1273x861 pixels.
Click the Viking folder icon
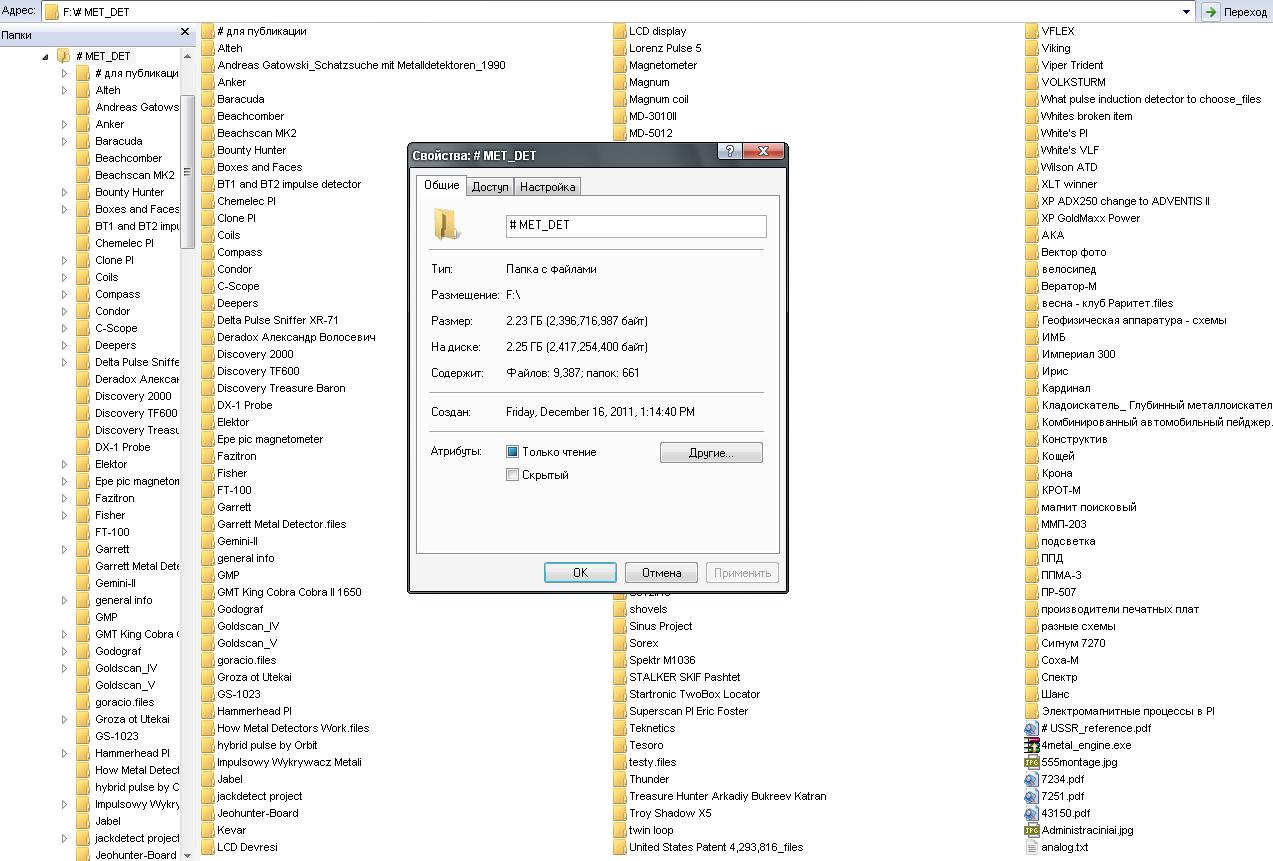1032,48
